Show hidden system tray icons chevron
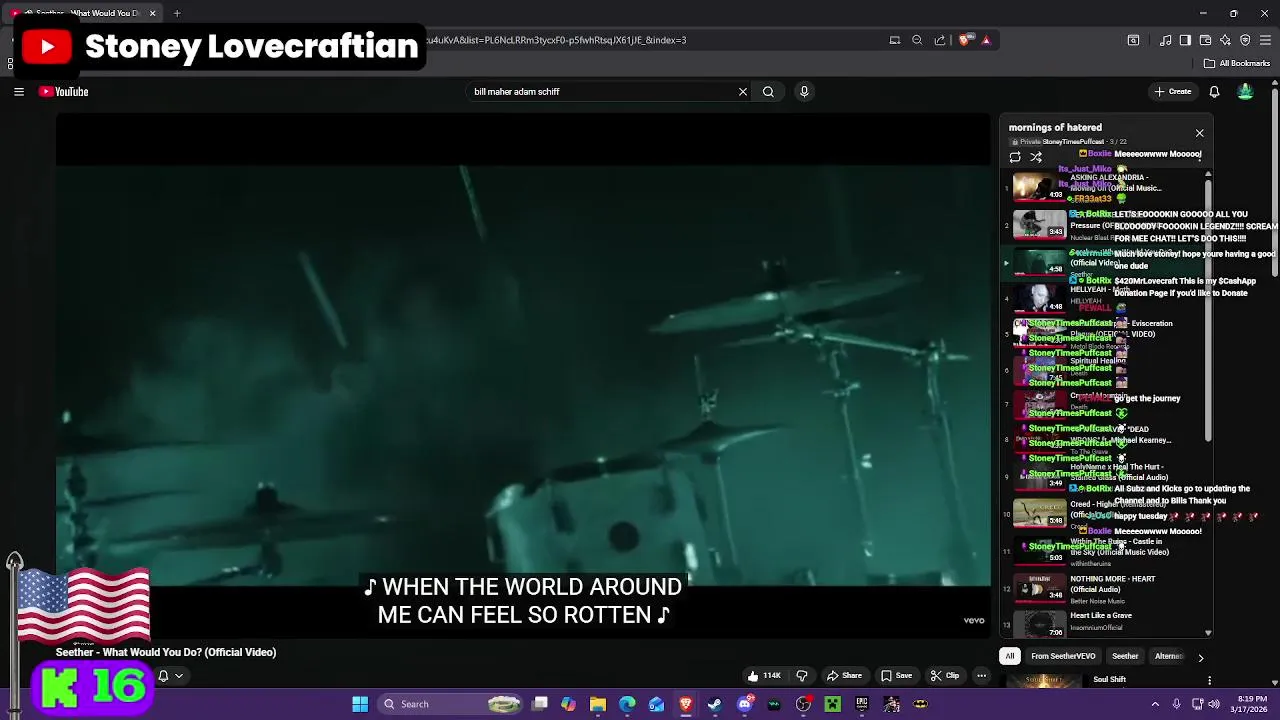The width and height of the screenshot is (1280, 720). pyautogui.click(x=1155, y=704)
